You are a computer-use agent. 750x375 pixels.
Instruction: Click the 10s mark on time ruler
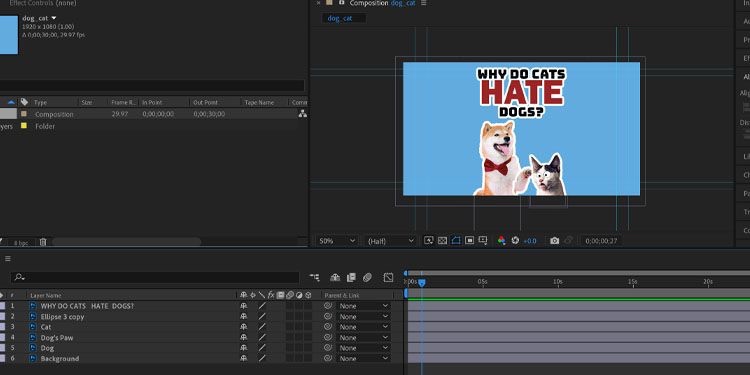(558, 282)
